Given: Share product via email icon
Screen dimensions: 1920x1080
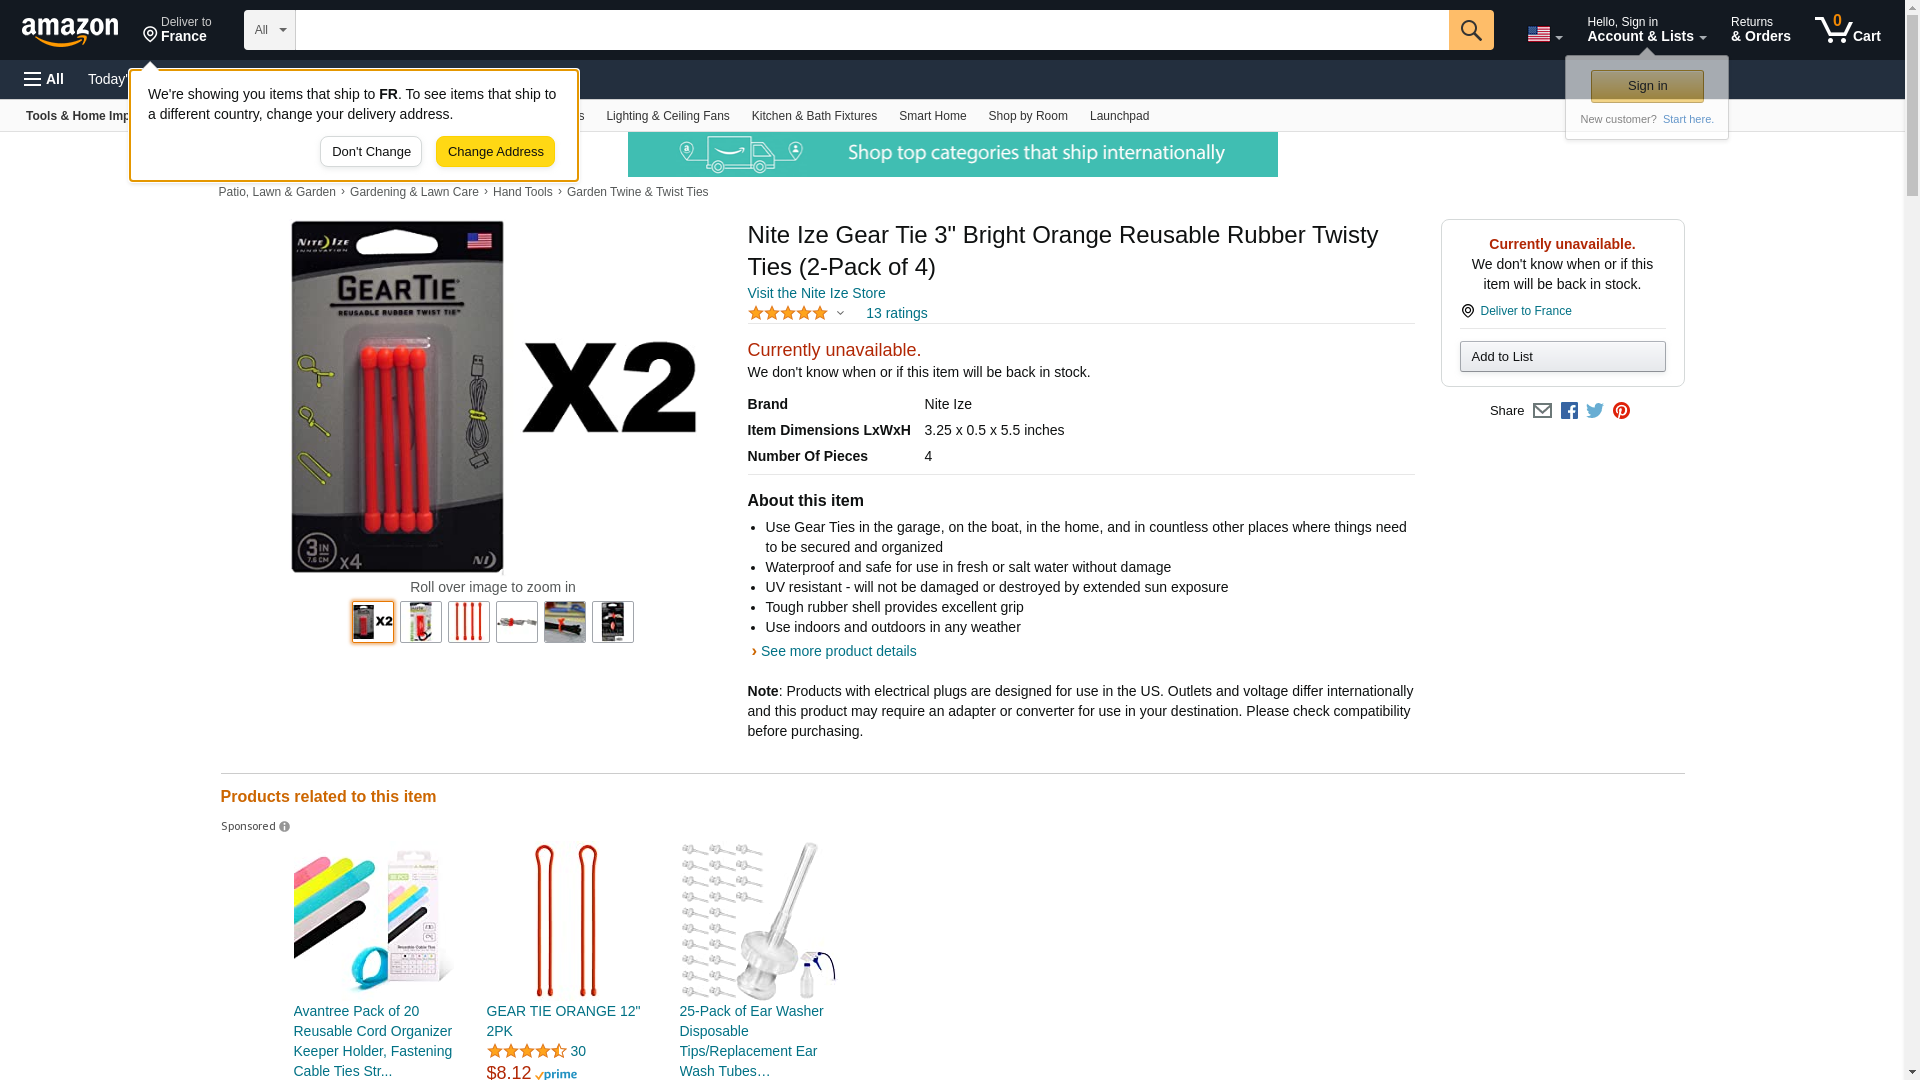Looking at the screenshot, I should click(1542, 411).
